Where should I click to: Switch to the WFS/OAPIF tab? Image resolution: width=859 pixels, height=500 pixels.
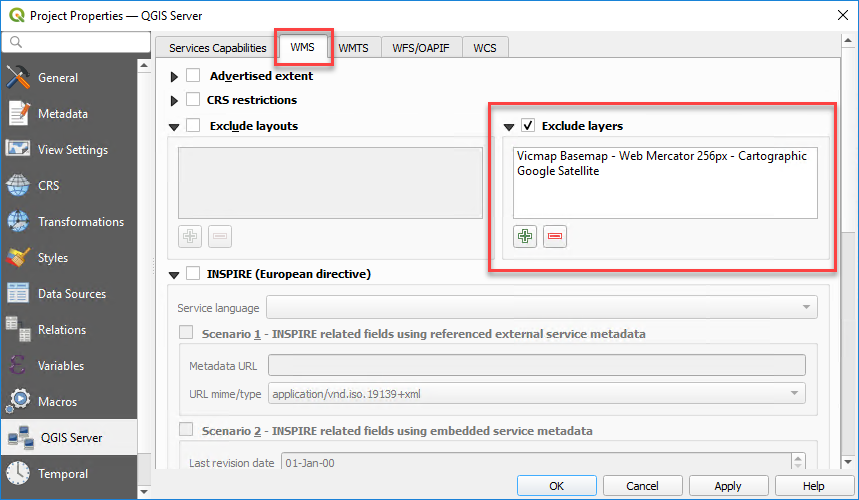tap(421, 48)
